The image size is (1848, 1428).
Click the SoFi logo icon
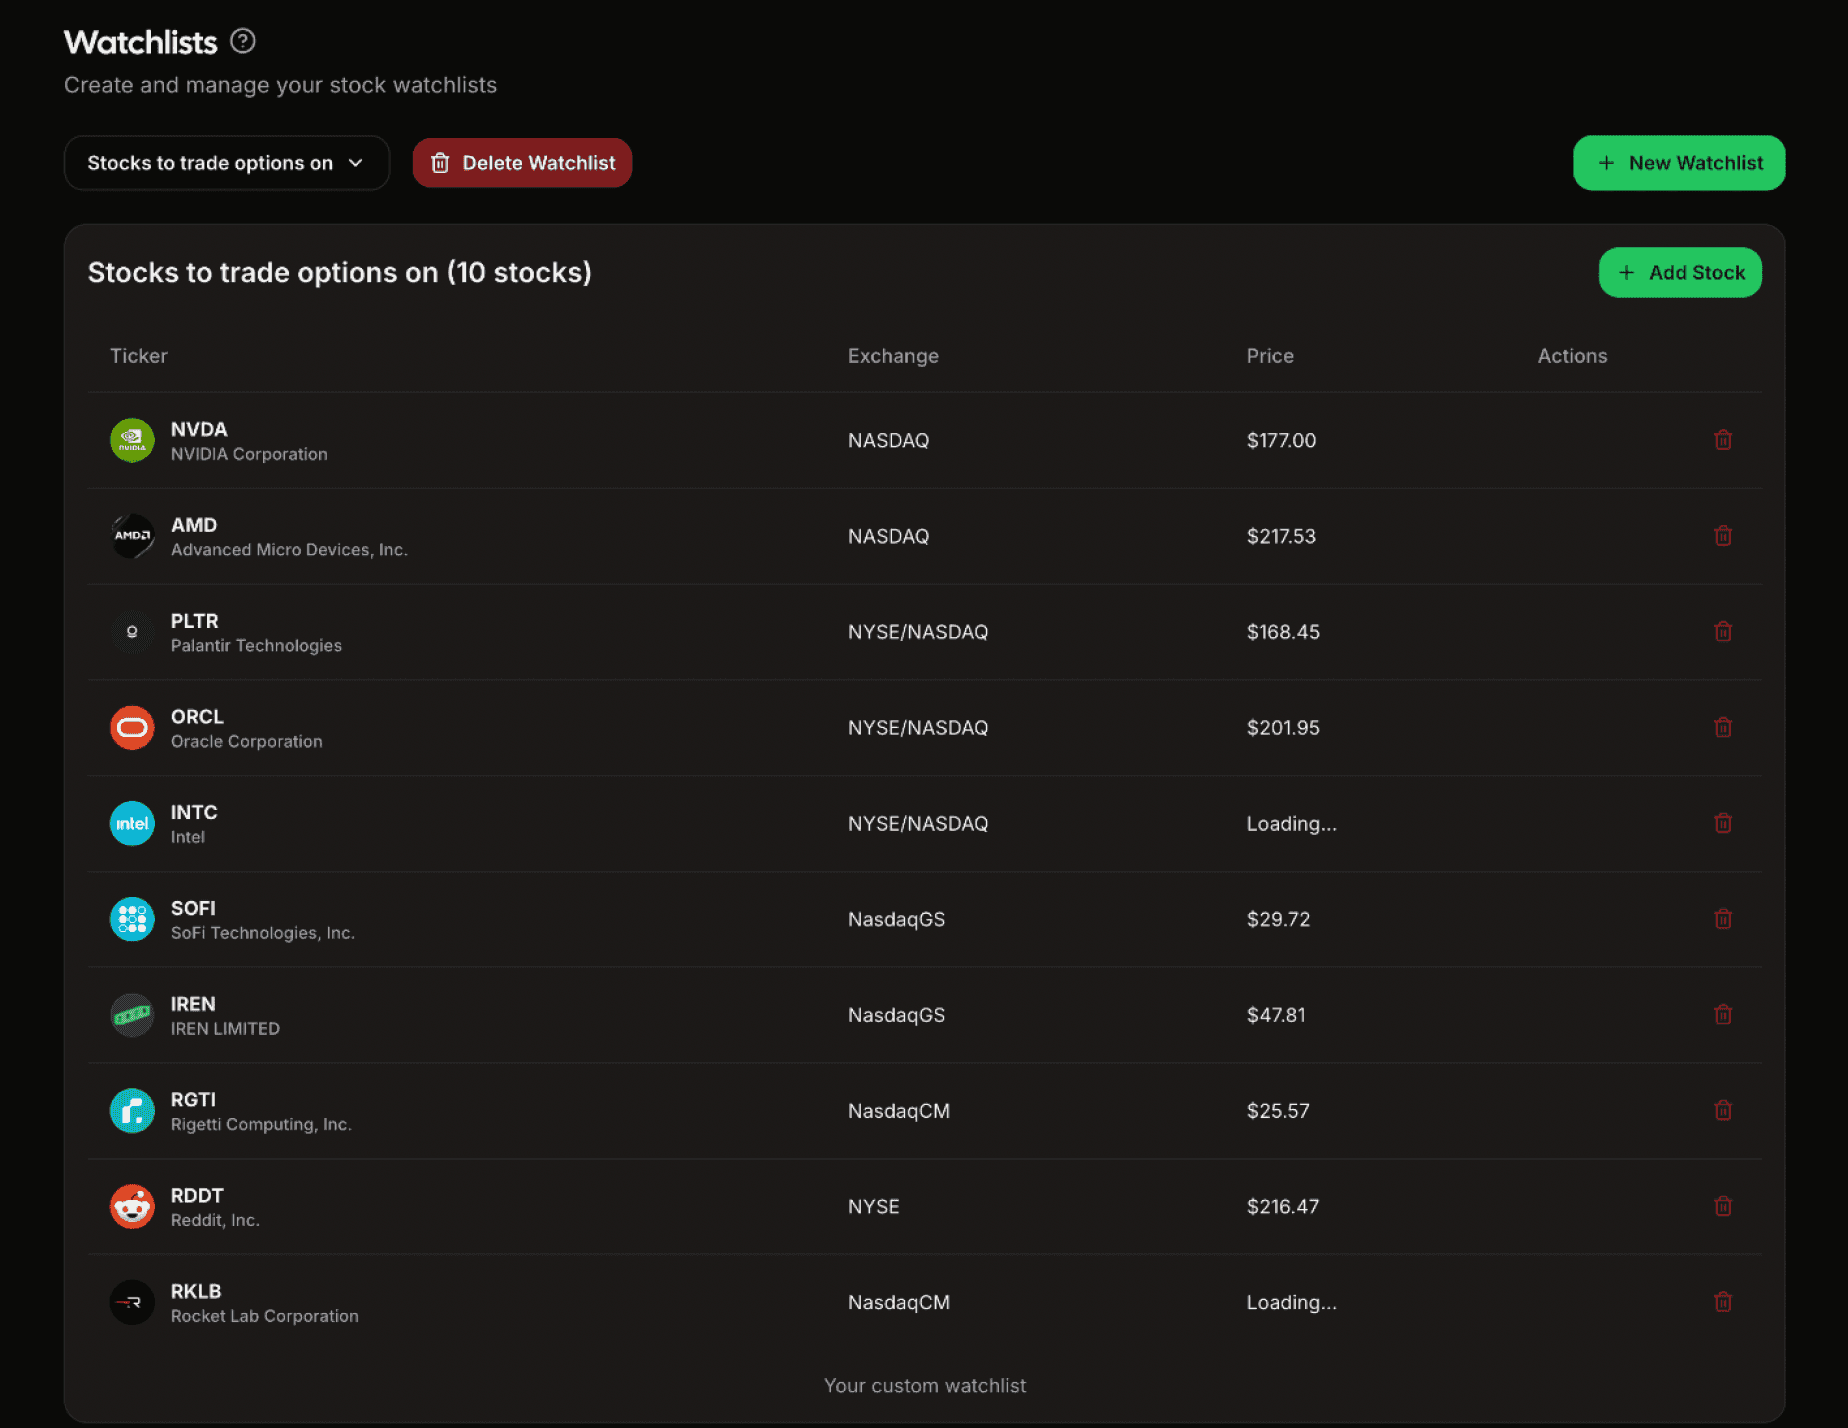(x=131, y=919)
